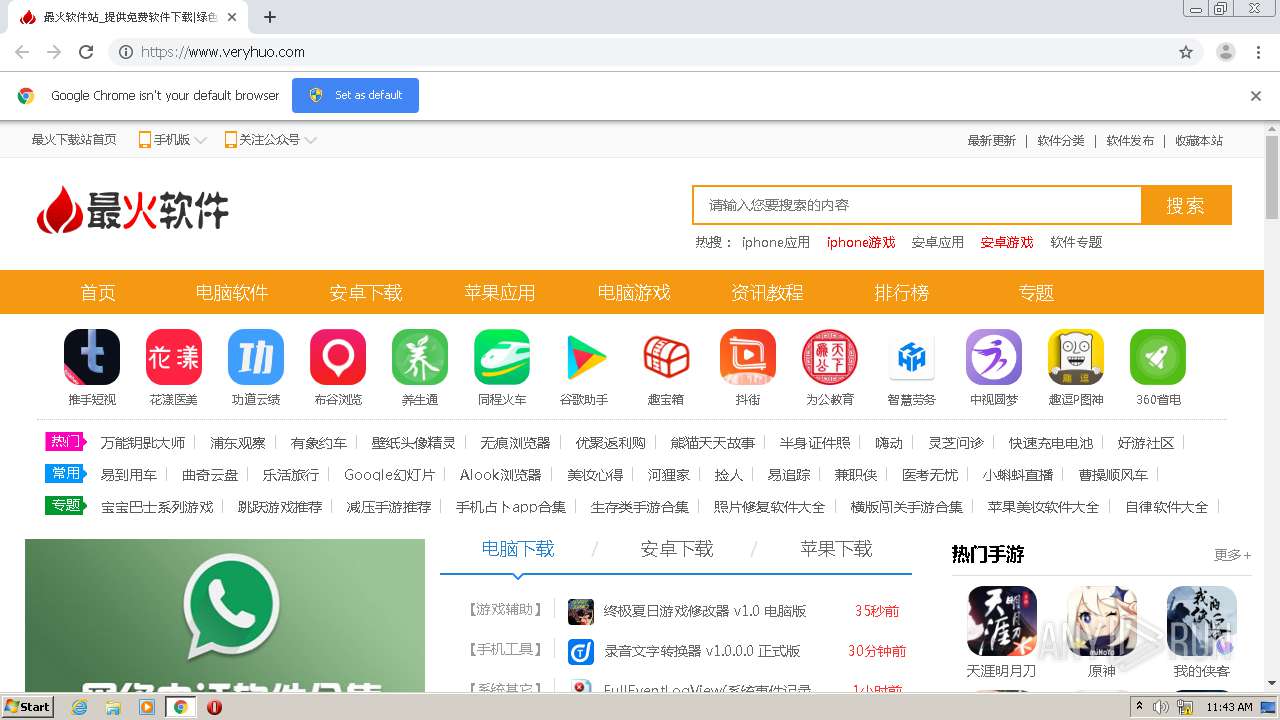
Task: Open the 我的侠客 game thumbnail
Action: (1202, 620)
